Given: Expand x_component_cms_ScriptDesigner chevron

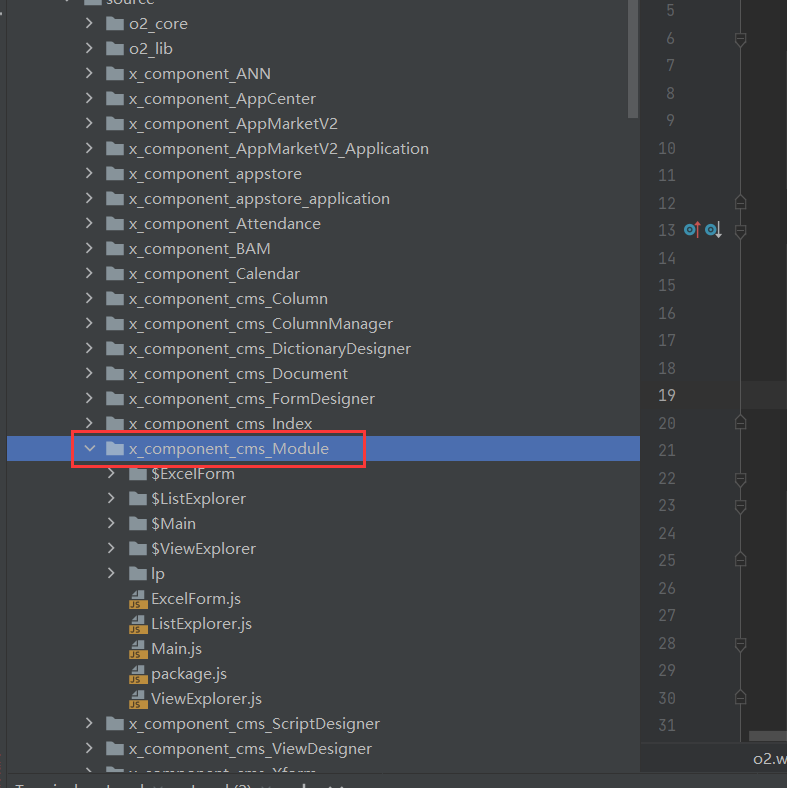Looking at the screenshot, I should coord(89,724).
